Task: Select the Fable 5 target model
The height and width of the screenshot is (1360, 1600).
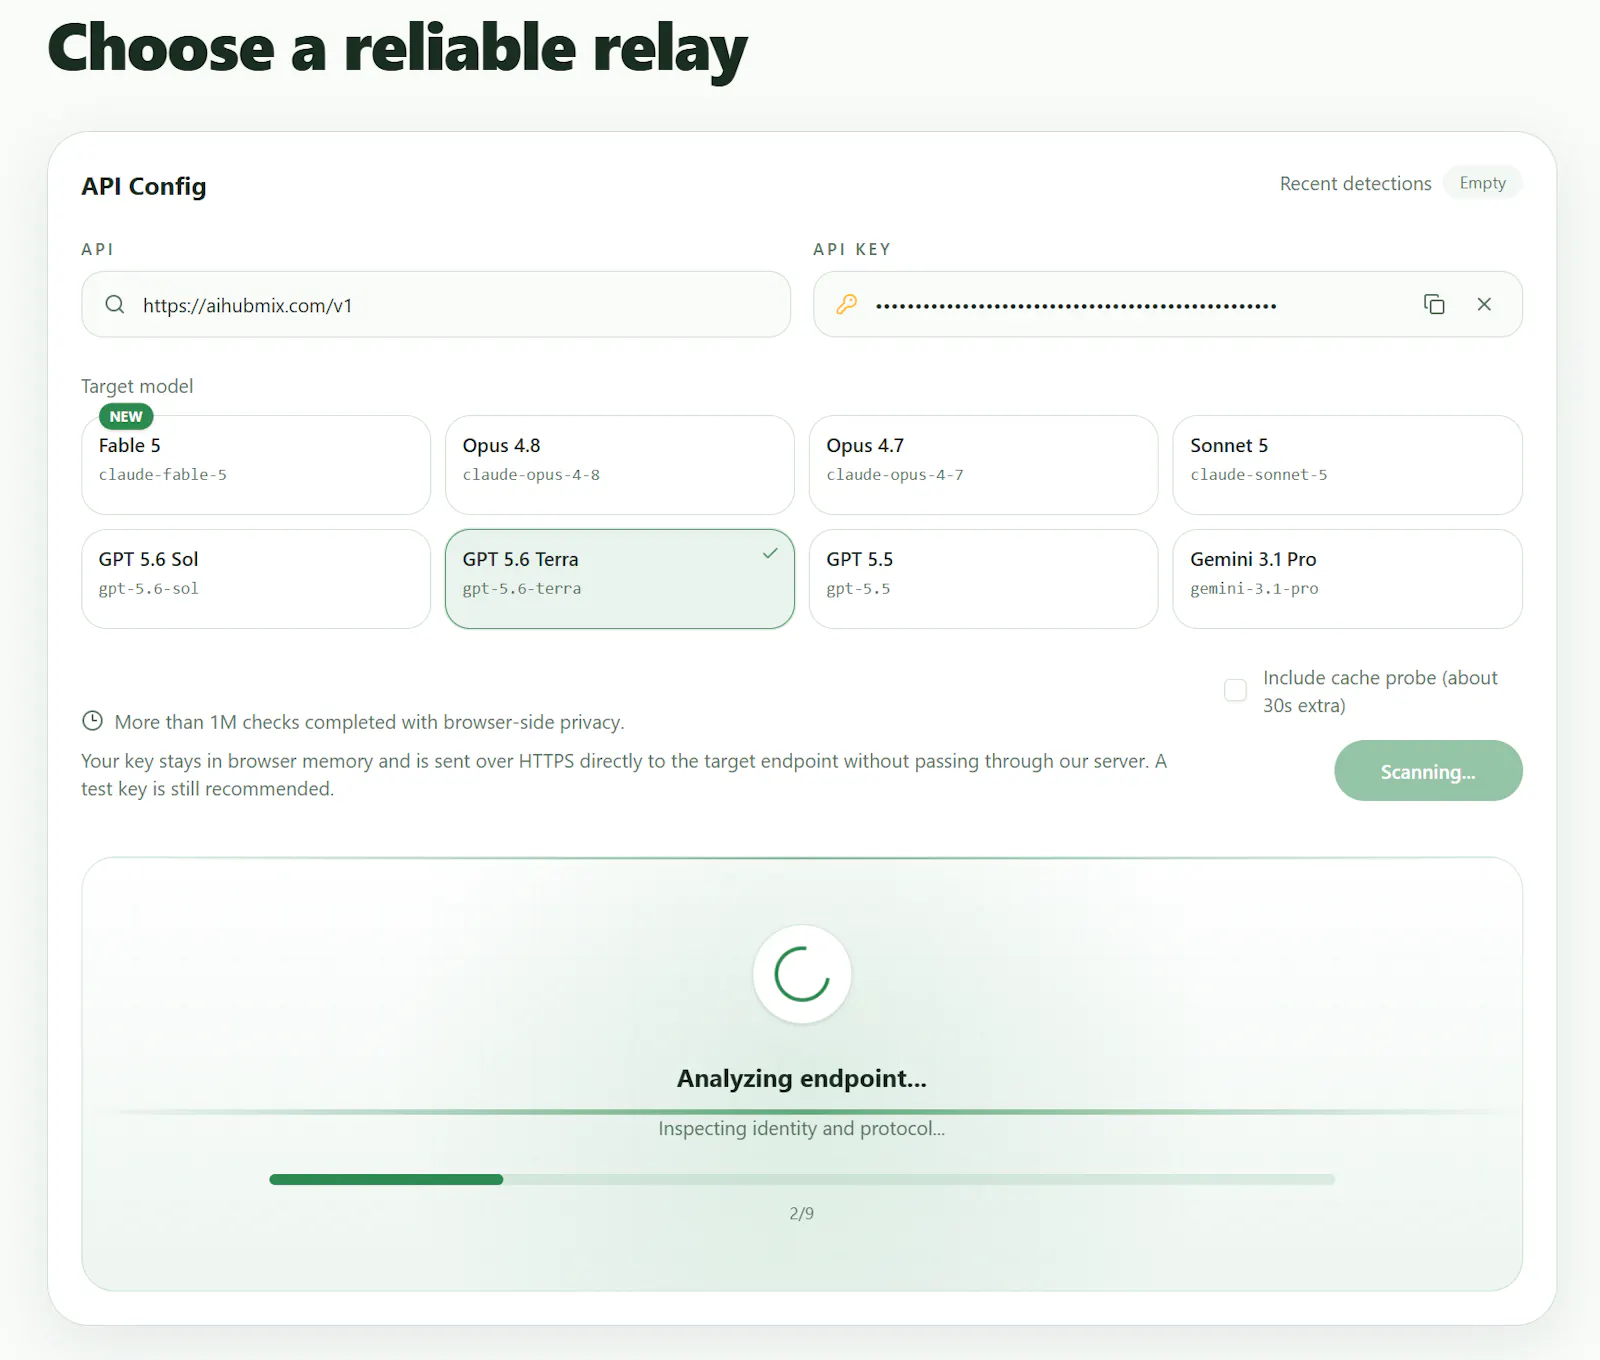Action: click(256, 465)
